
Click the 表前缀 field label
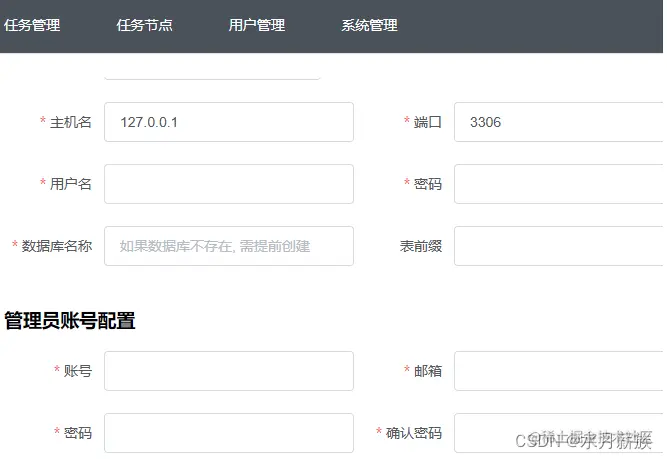[x=421, y=246]
